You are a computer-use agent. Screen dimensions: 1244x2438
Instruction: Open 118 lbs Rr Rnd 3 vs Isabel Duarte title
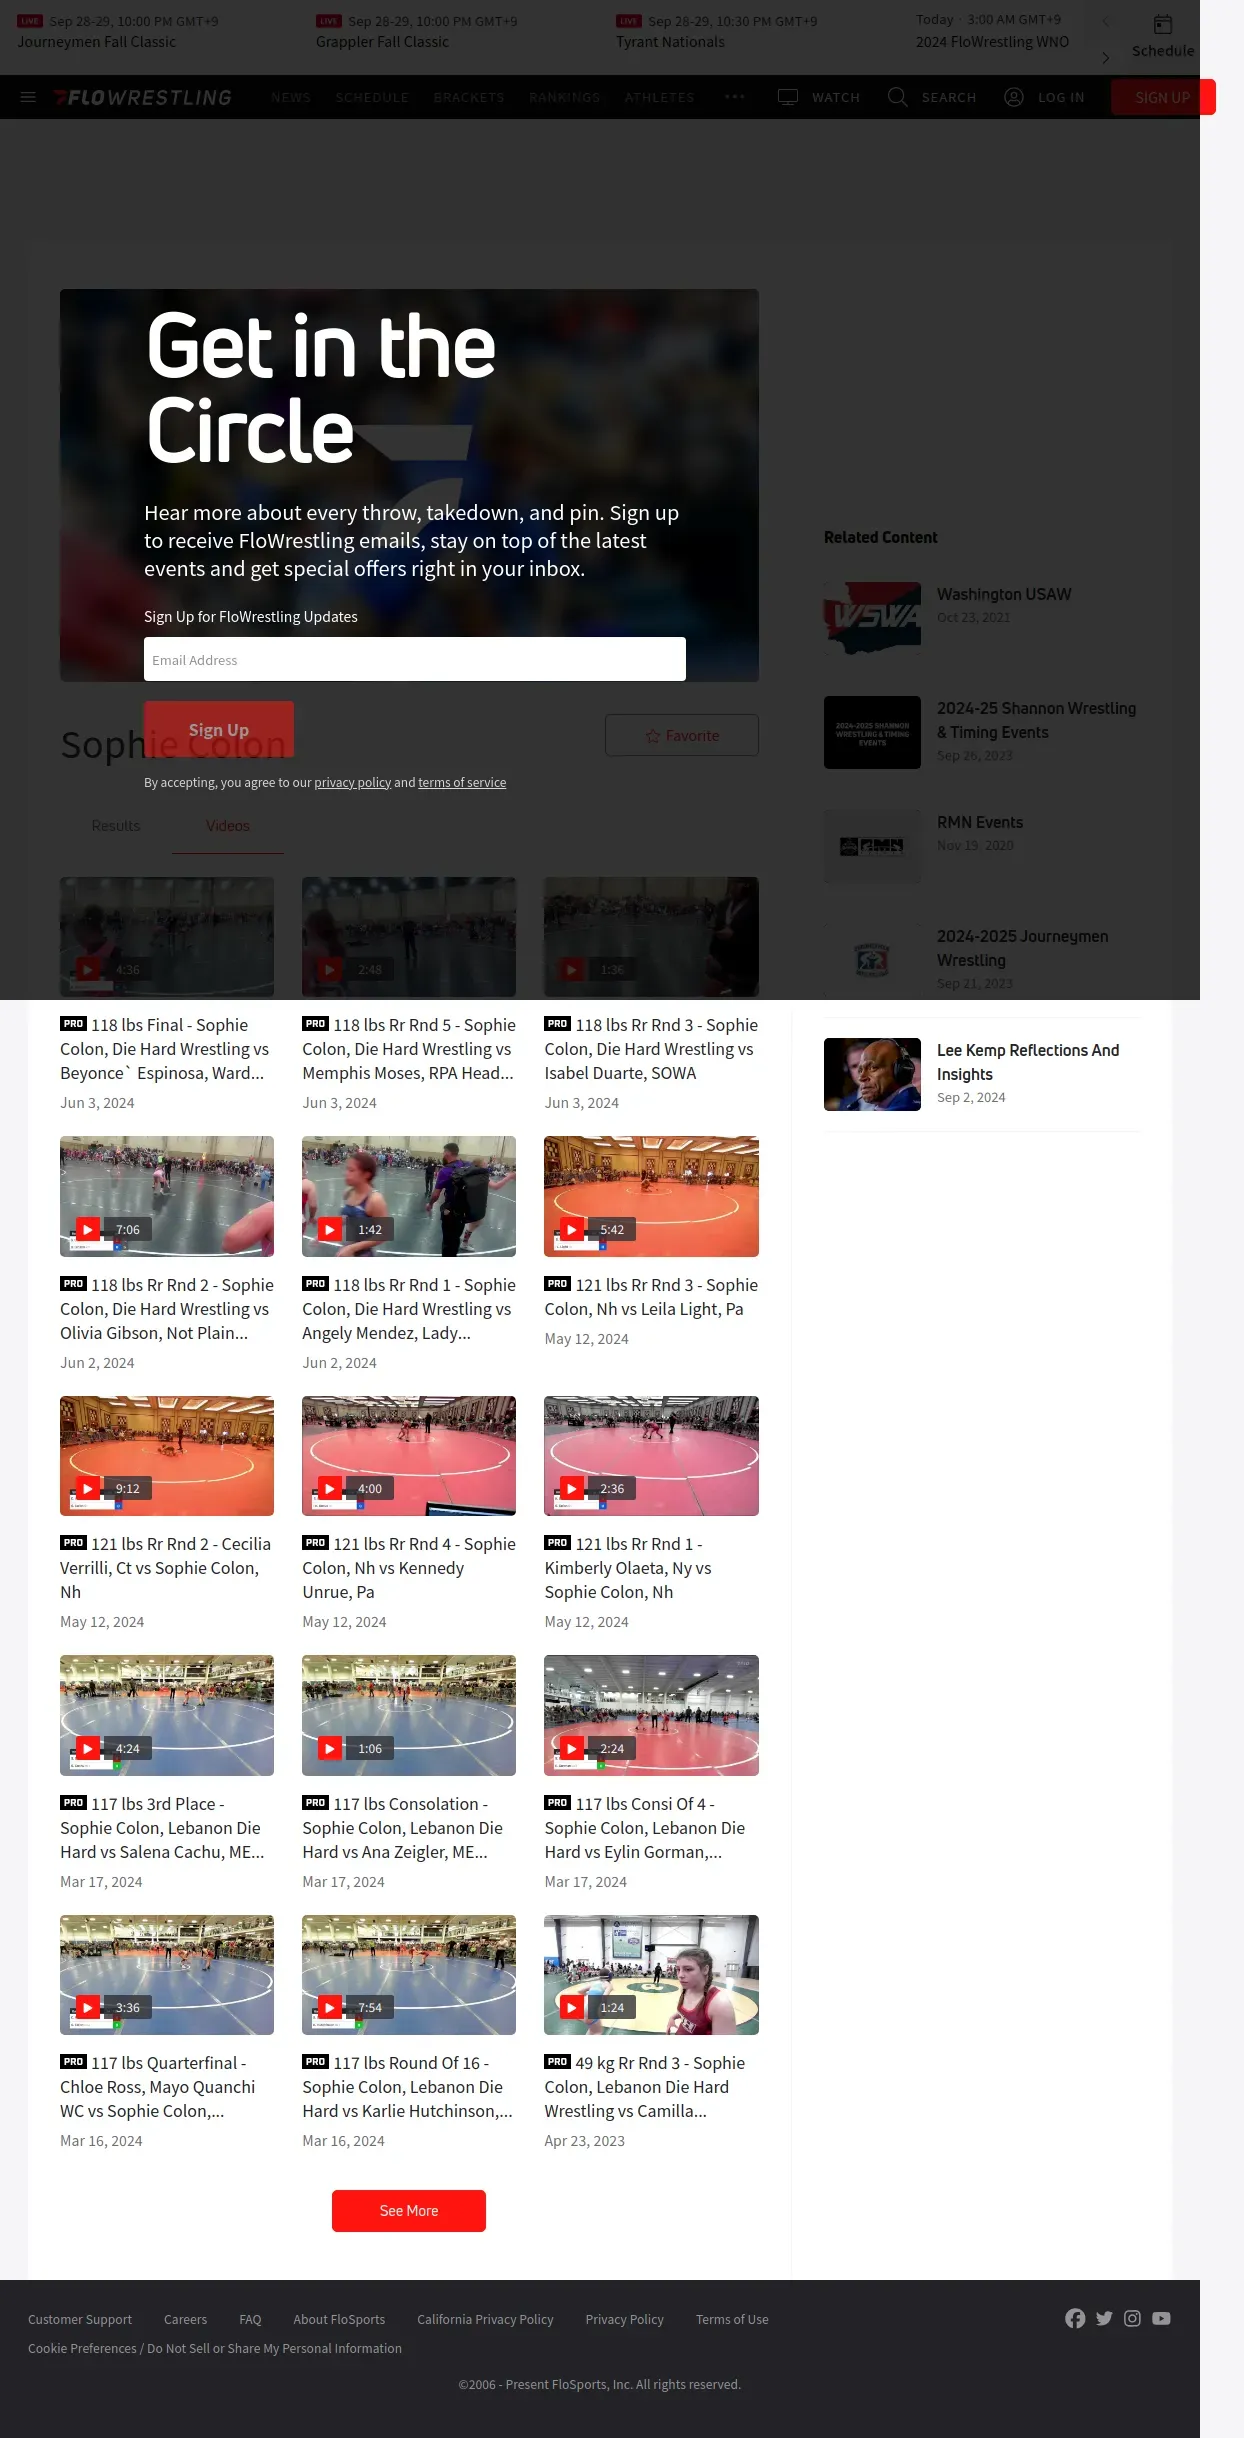pyautogui.click(x=651, y=1049)
